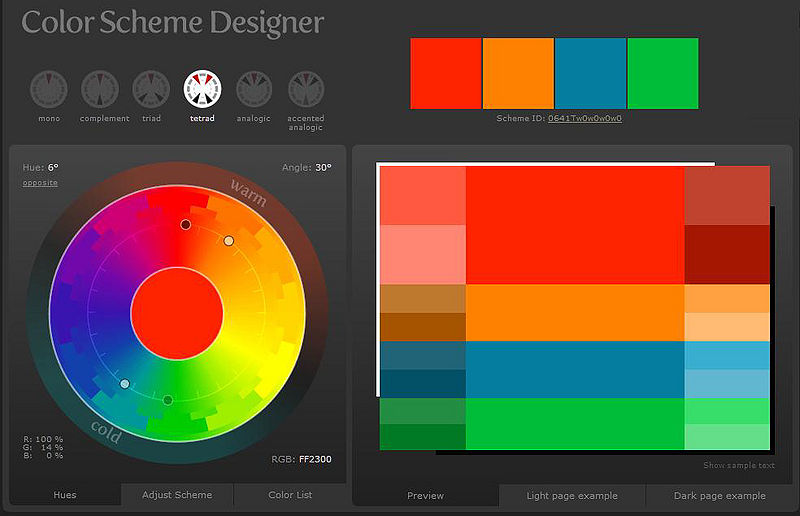The image size is (800, 516).
Task: Click the dark green preview block
Action: (423, 437)
